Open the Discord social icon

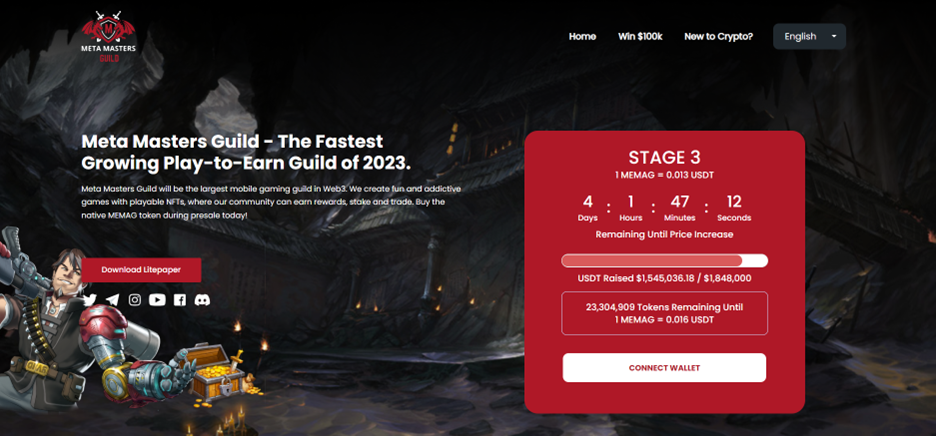(202, 300)
